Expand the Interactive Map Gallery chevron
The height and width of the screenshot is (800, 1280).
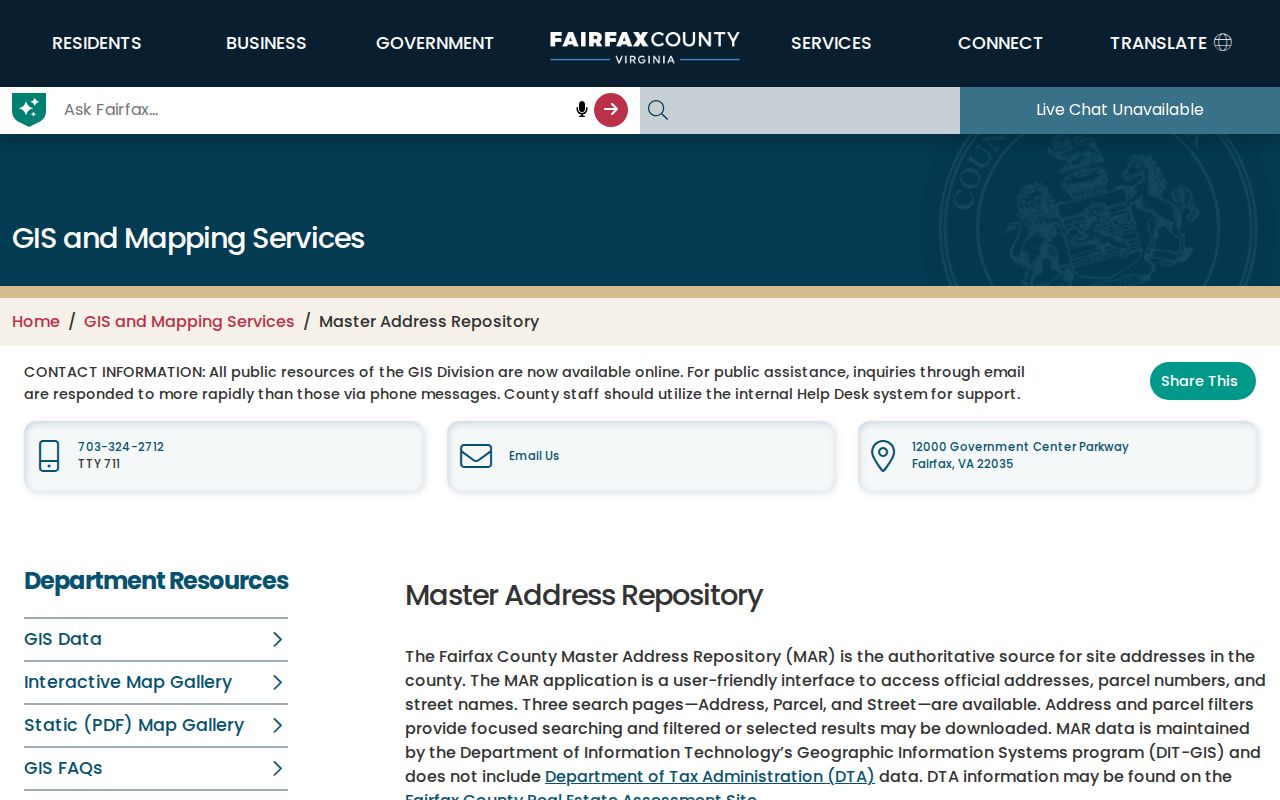pos(278,682)
